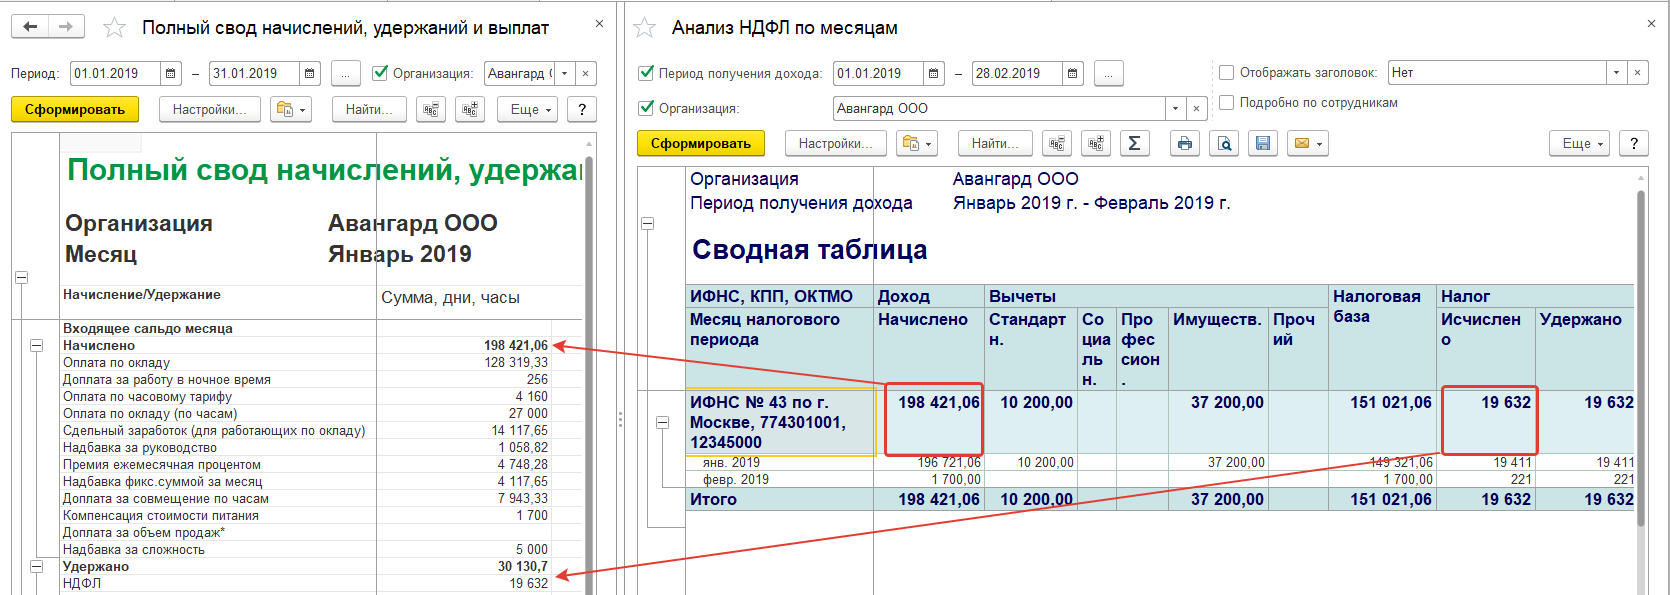Expand all groups icon in Анализ НДФЛ toolbar
Image resolution: width=1670 pixels, height=595 pixels.
pos(1096,143)
